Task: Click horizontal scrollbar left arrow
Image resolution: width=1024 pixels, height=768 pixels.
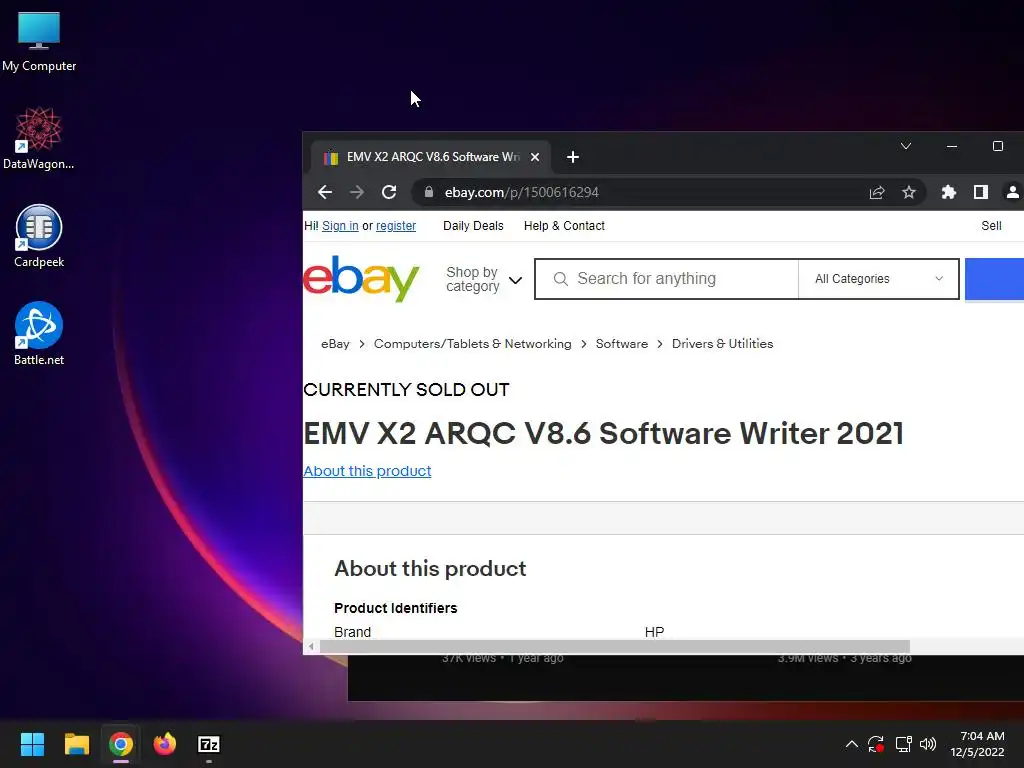Action: [x=311, y=647]
